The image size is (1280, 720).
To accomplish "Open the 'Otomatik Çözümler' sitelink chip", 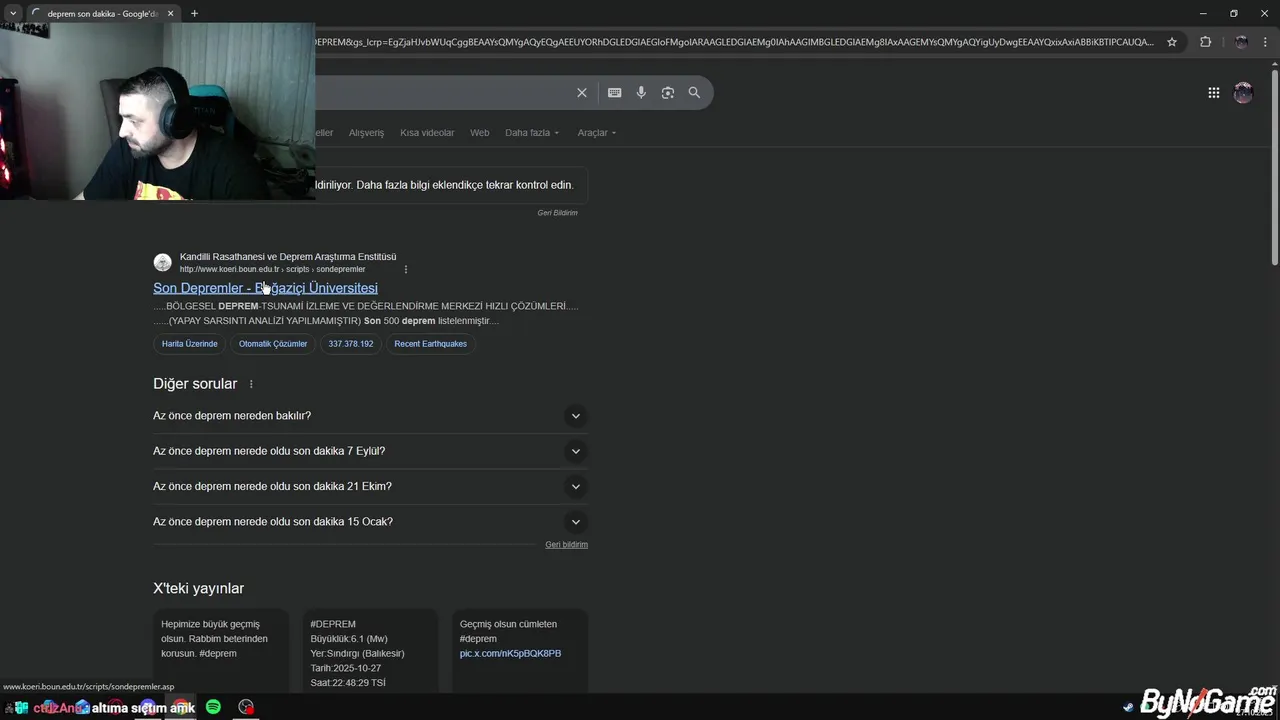I will [x=273, y=344].
